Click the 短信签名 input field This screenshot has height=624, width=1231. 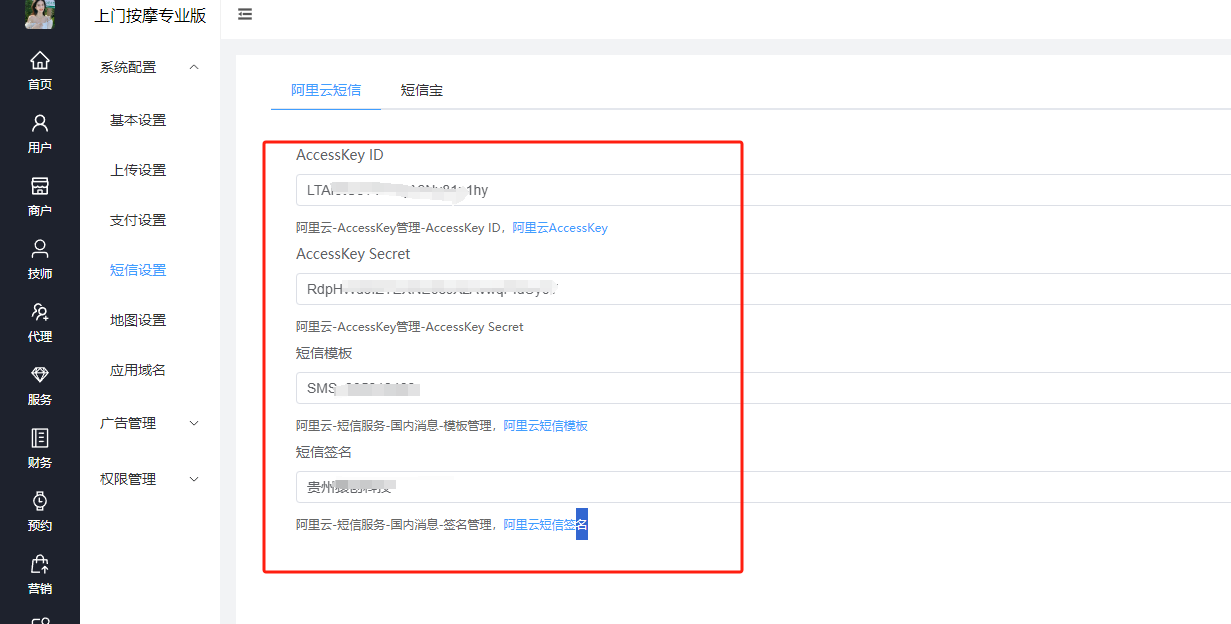(763, 487)
